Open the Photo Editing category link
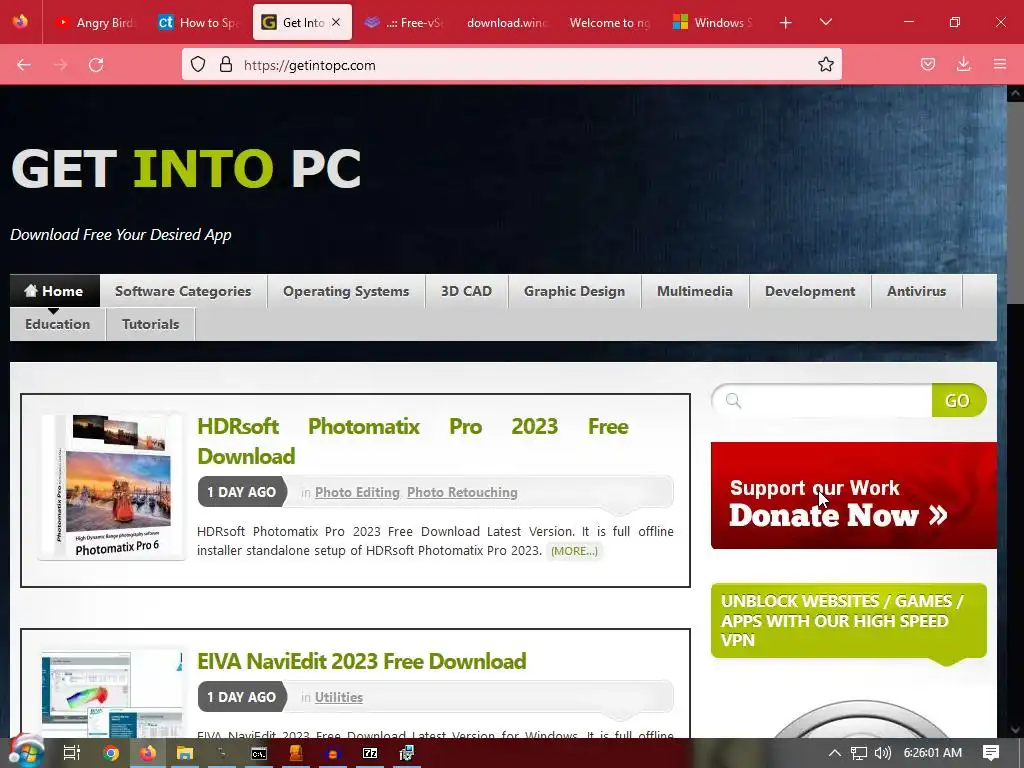This screenshot has height=768, width=1024. pos(357,492)
